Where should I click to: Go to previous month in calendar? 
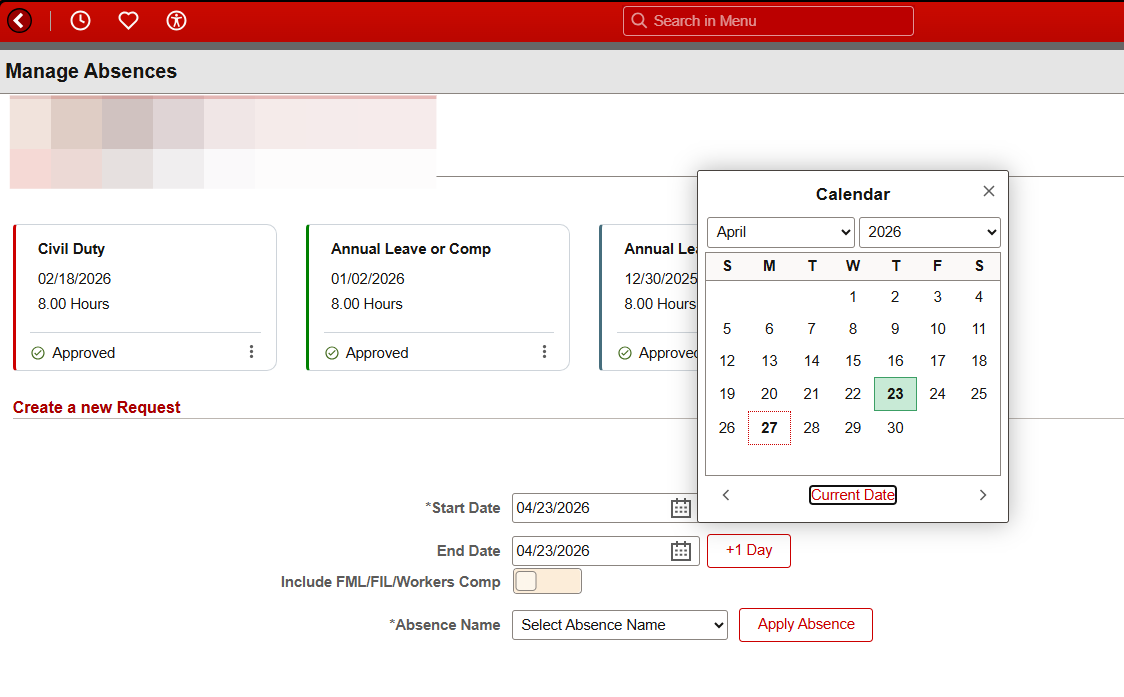[x=725, y=495]
